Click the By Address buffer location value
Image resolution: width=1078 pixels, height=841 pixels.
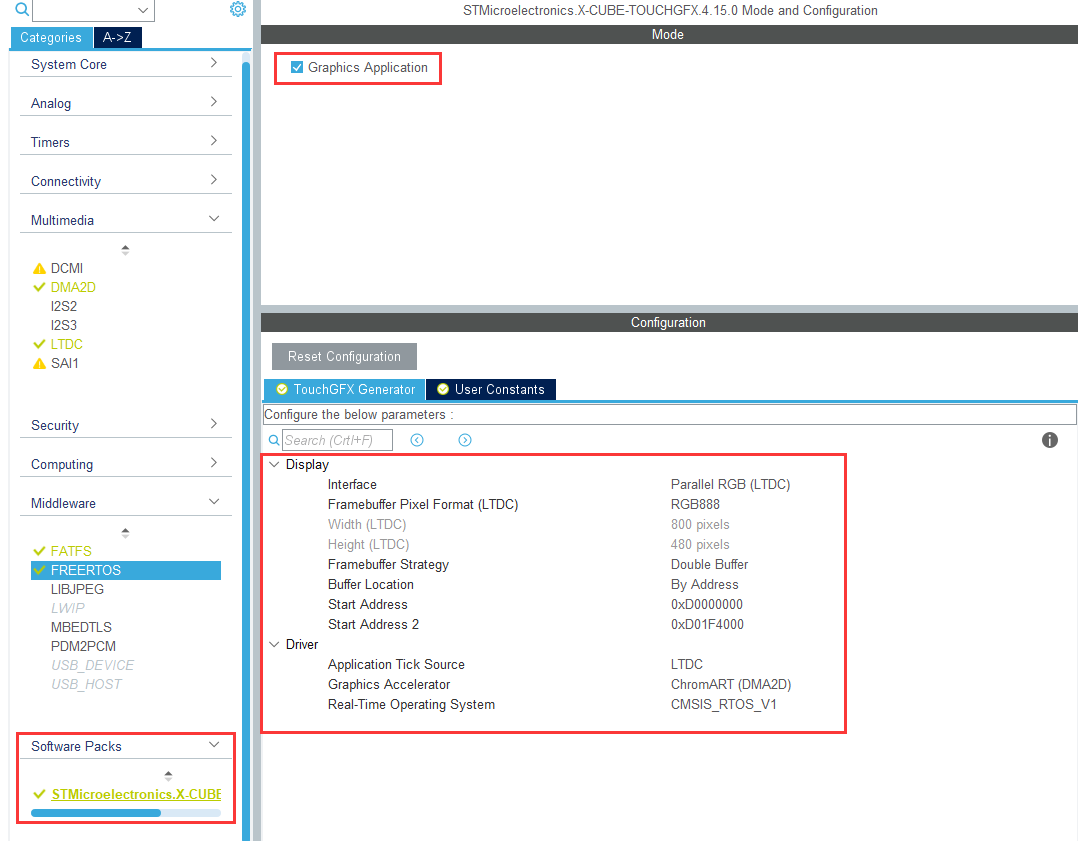click(x=705, y=585)
